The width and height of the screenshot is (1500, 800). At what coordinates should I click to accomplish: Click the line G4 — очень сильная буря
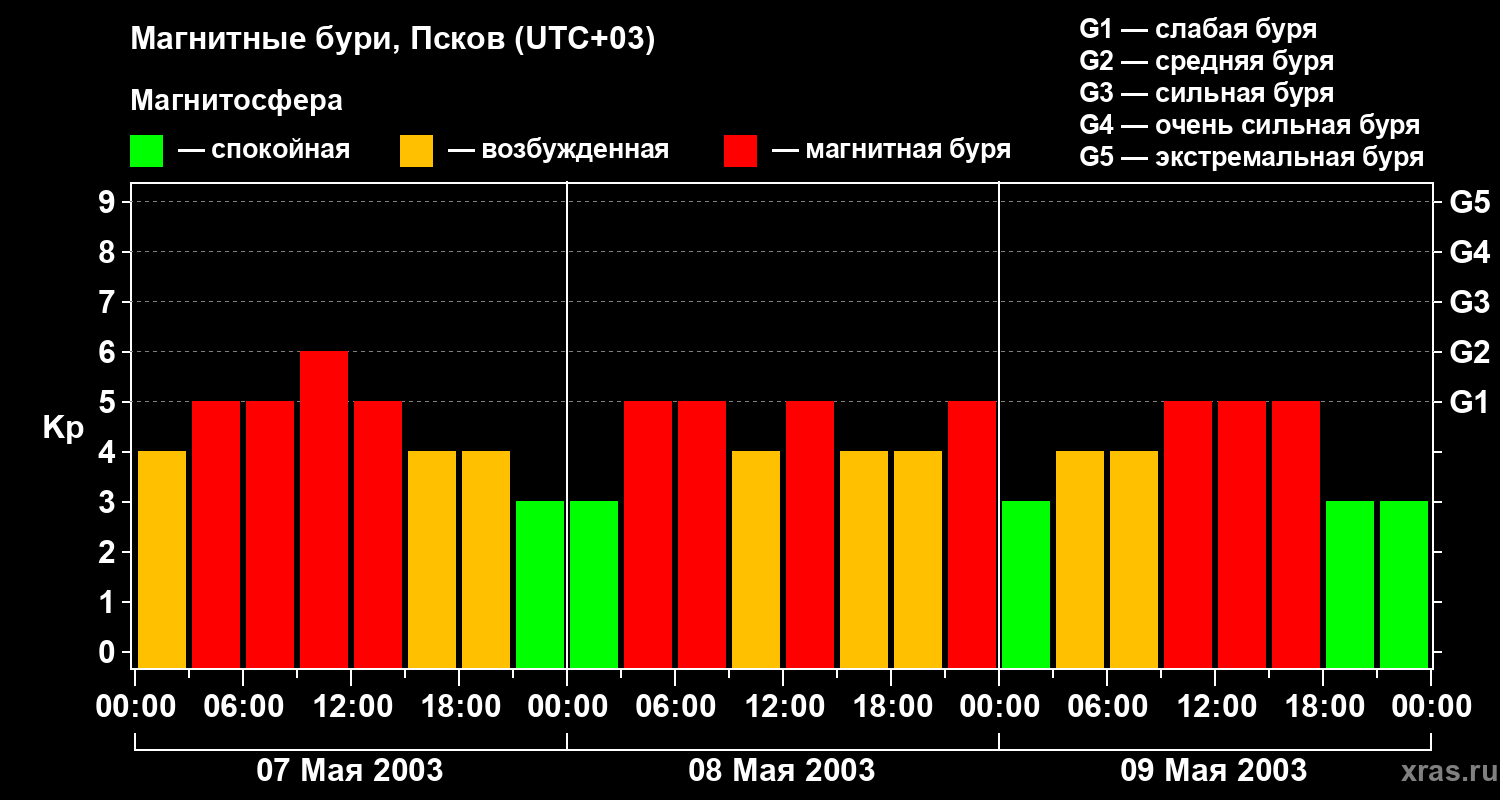[x=1250, y=125]
